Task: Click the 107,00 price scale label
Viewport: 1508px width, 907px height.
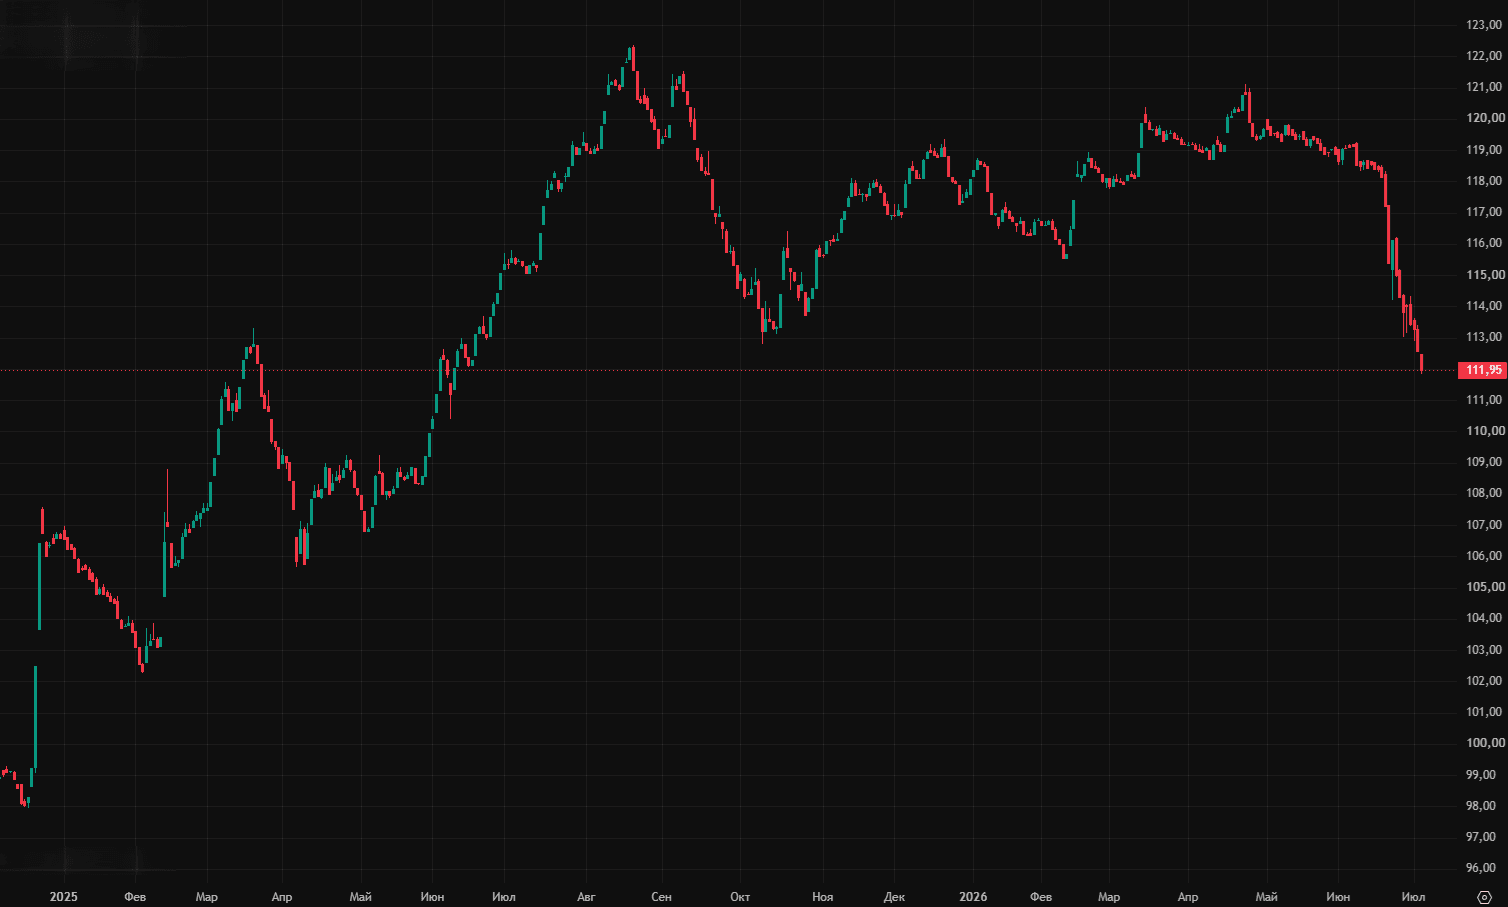Action: click(1484, 525)
